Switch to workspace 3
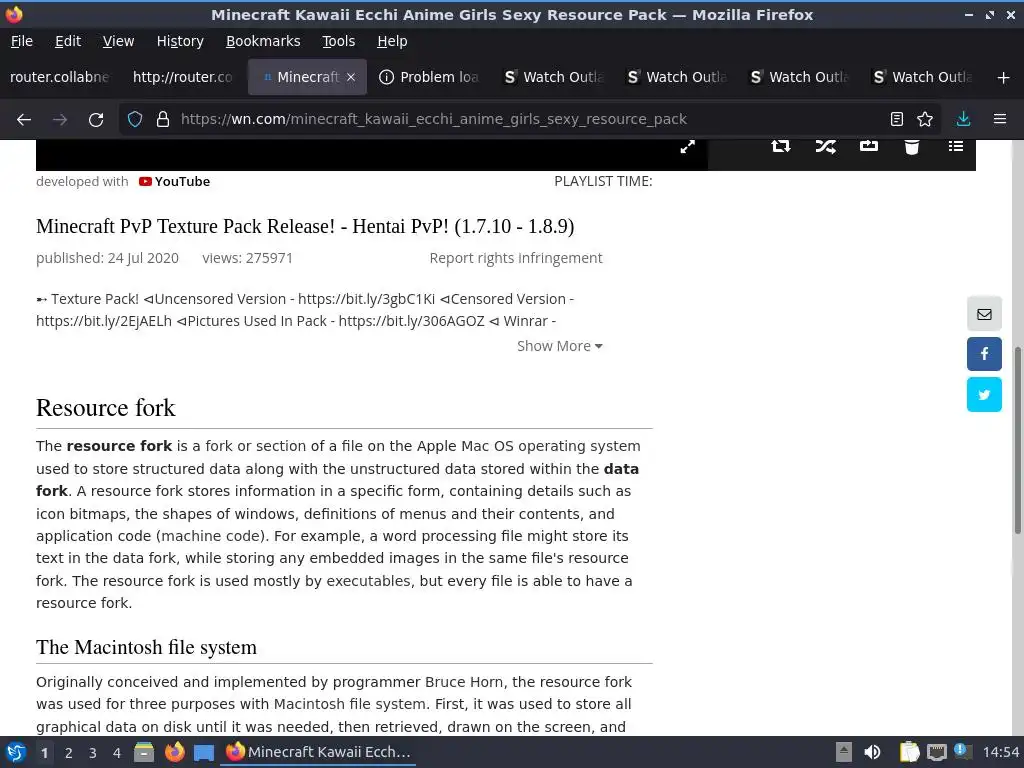The width and height of the screenshot is (1024, 768). 93,753
